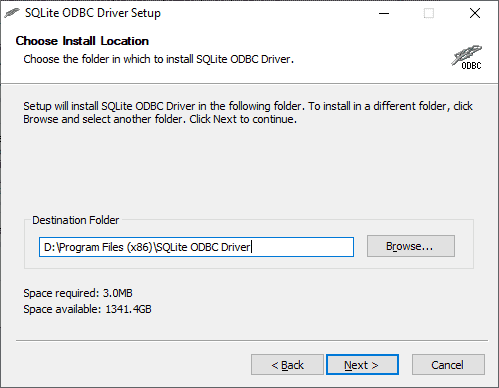The width and height of the screenshot is (499, 388).
Task: Go back with the Back button
Action: (x=287, y=365)
